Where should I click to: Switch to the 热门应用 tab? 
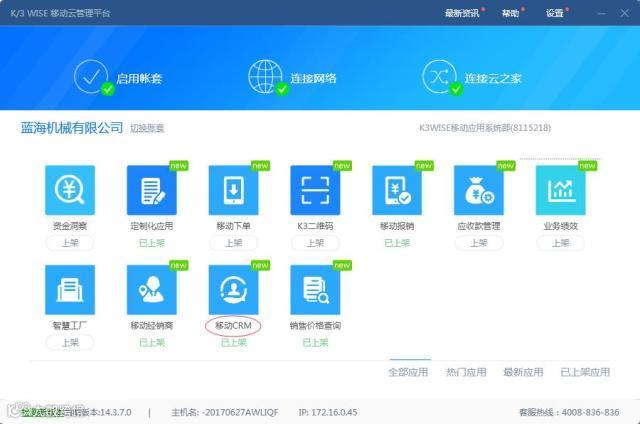pos(466,372)
